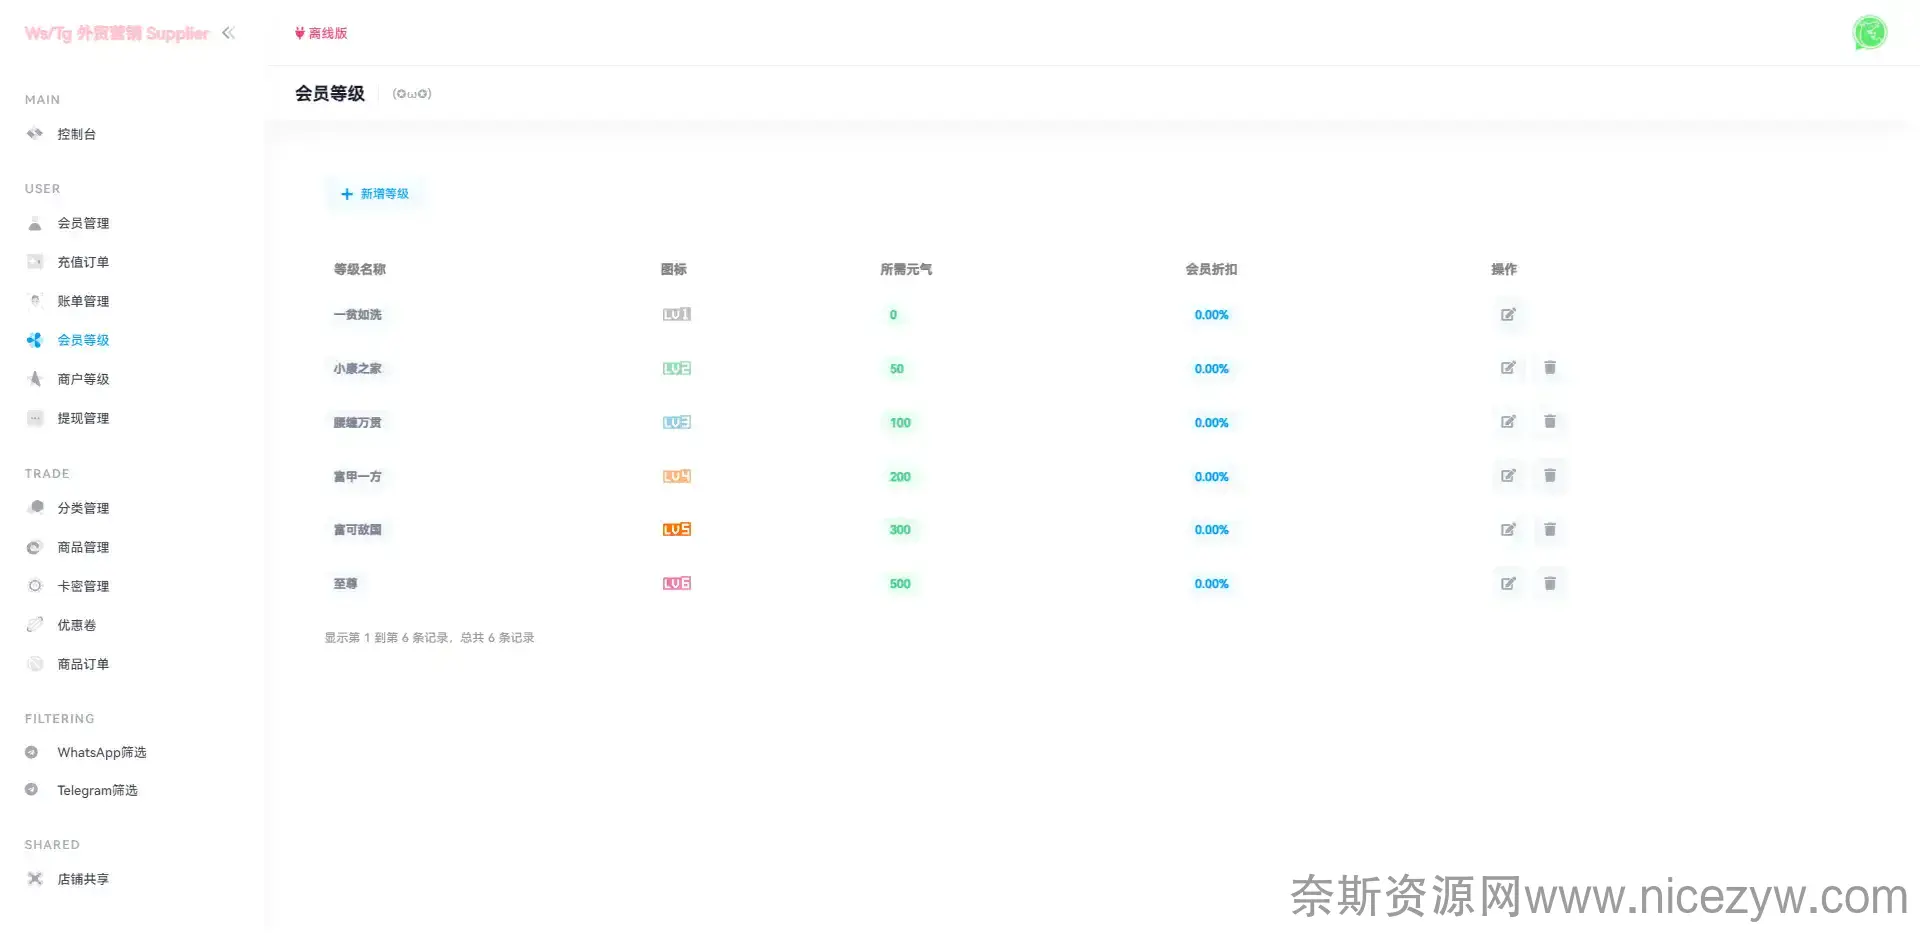This screenshot has height=933, width=1920.
Task: Click the 会员等级 page title
Action: (330, 93)
